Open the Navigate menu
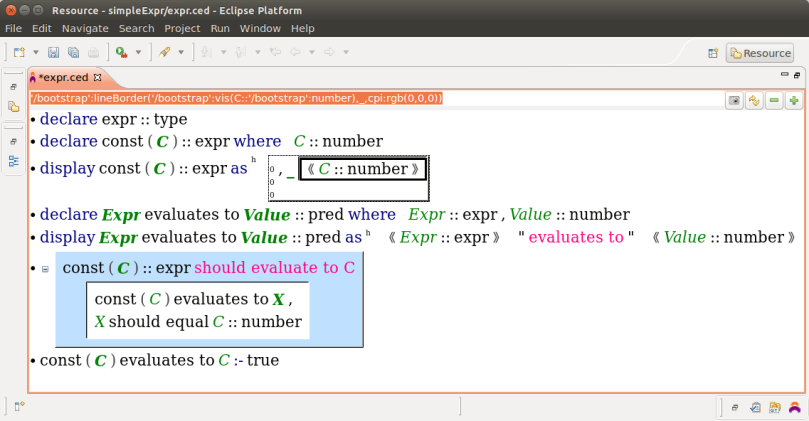Image resolution: width=809 pixels, height=421 pixels. (85, 29)
